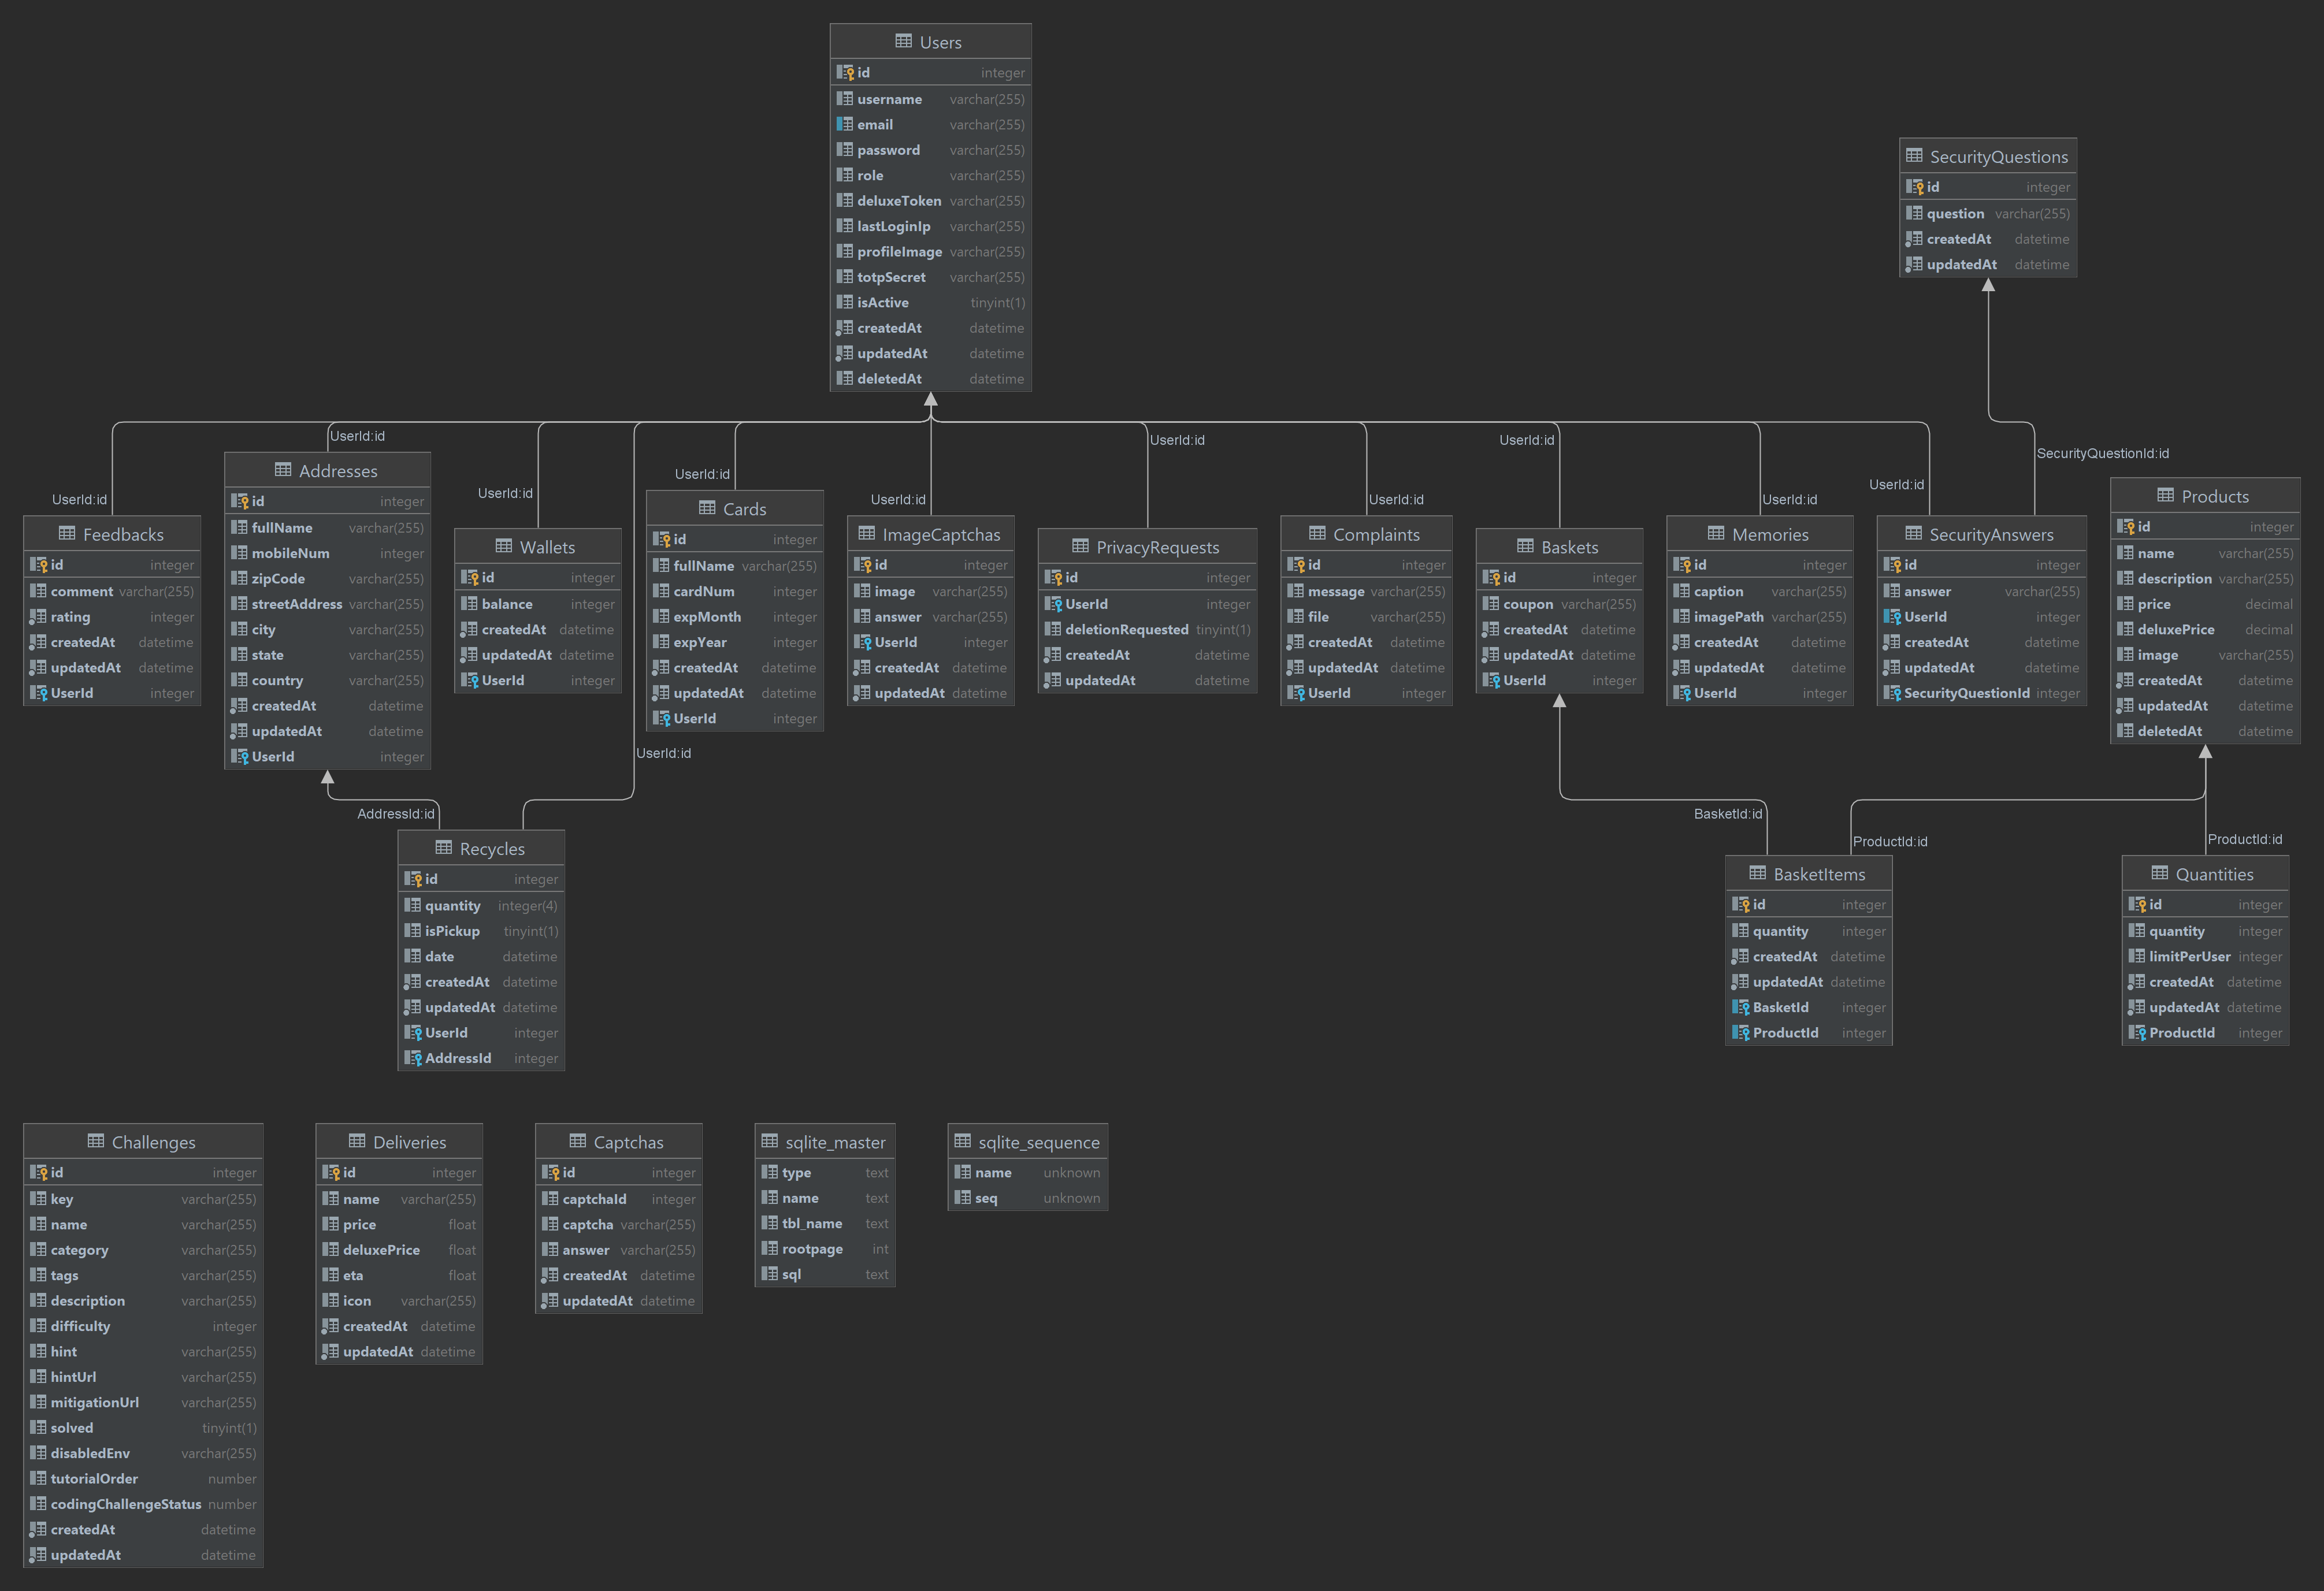The height and width of the screenshot is (1591, 2324).
Task: Select the rootpage column in sqlite_master
Action: click(x=825, y=1249)
